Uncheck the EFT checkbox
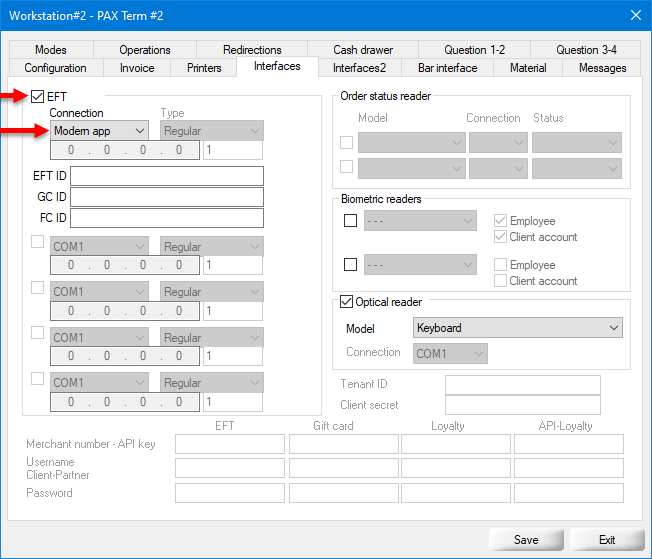This screenshot has width=652, height=559. tap(38, 96)
